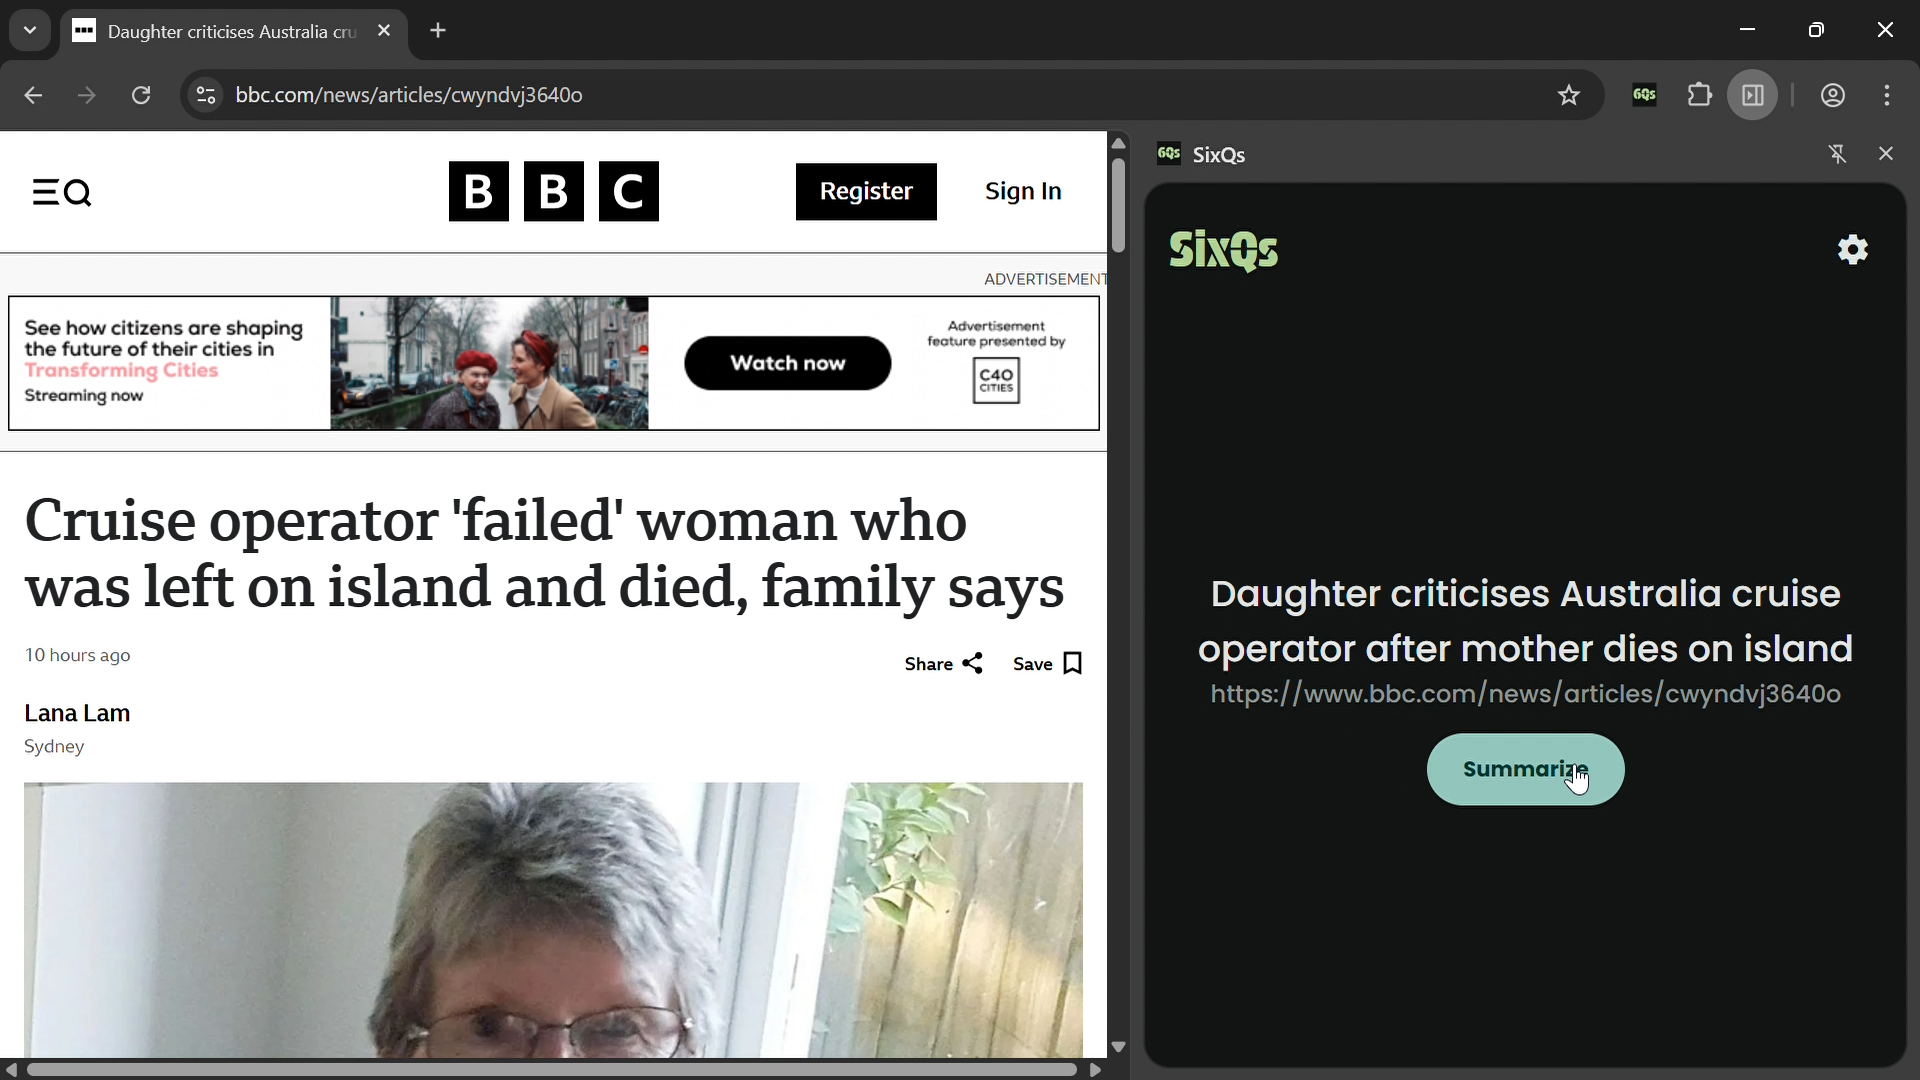This screenshot has width=1920, height=1080.
Task: Unpin the SixQs side panel
Action: [1837, 154]
